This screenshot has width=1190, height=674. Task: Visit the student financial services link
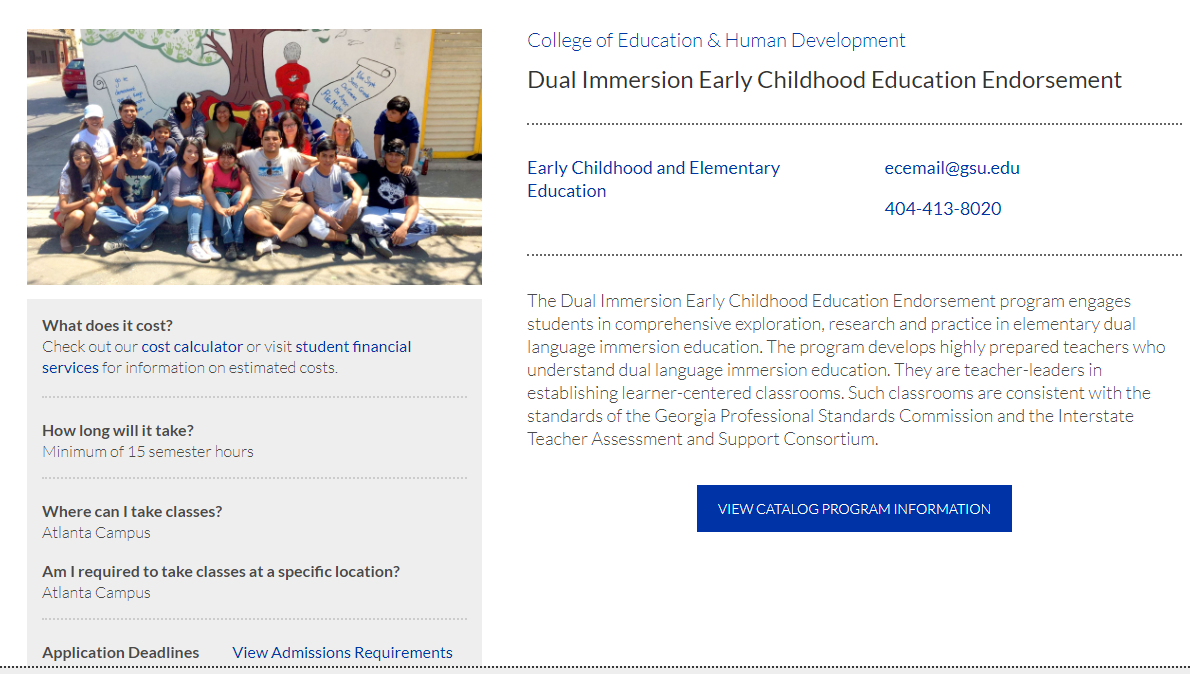(x=226, y=357)
